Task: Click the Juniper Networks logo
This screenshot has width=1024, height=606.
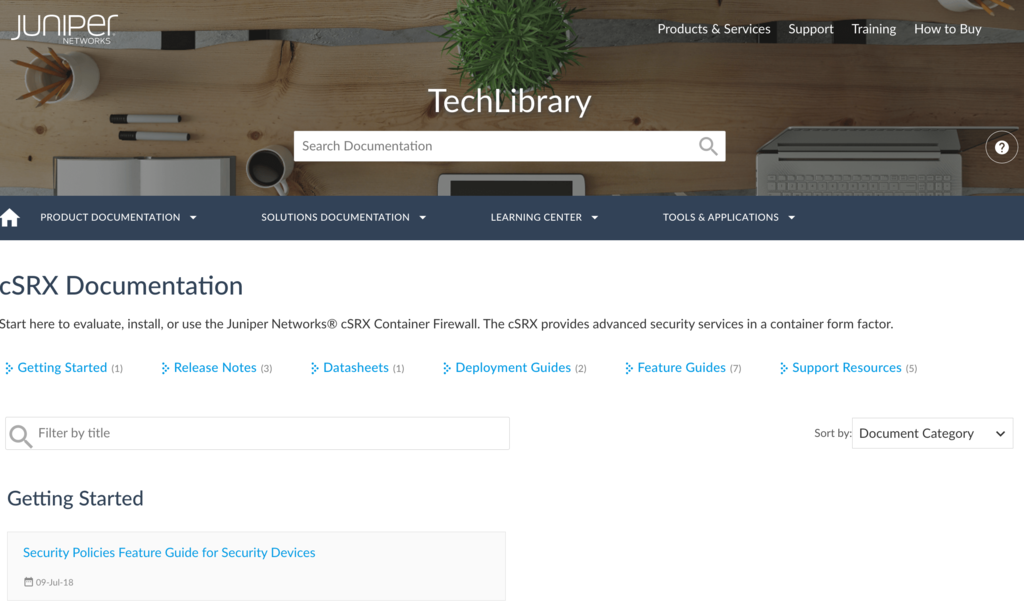Action: click(64, 29)
